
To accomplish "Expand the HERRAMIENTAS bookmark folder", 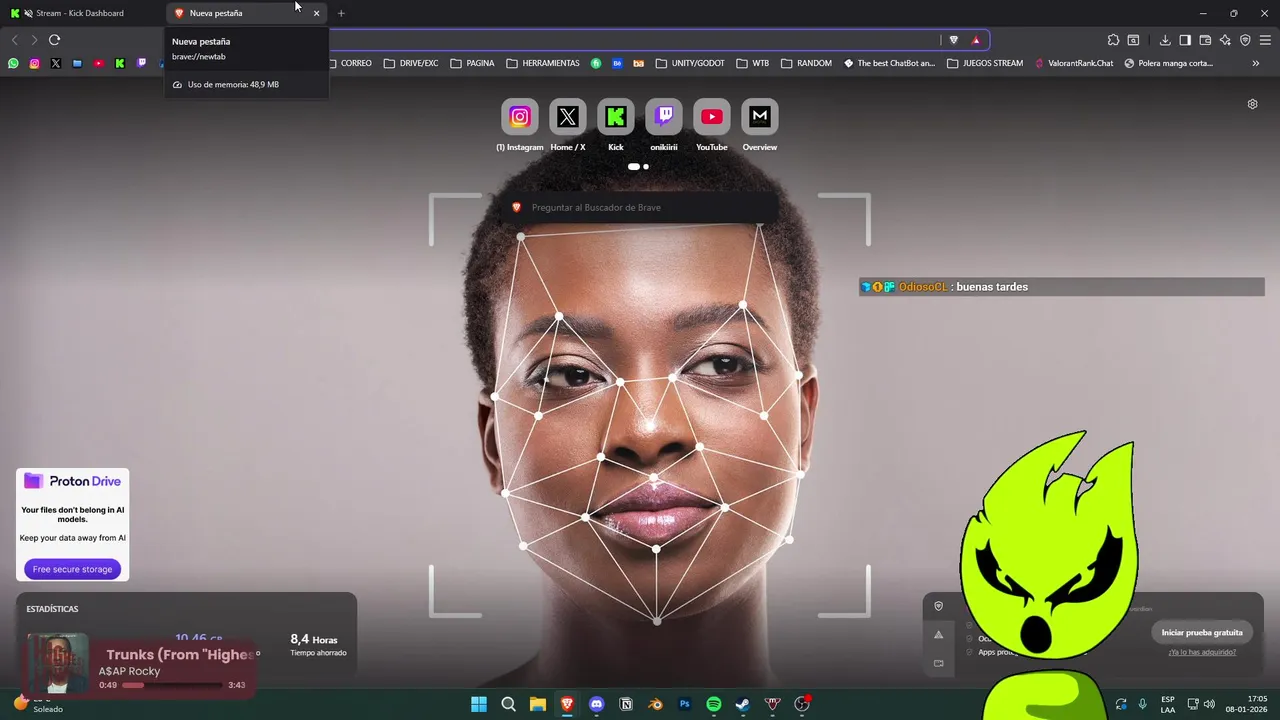I will point(543,63).
